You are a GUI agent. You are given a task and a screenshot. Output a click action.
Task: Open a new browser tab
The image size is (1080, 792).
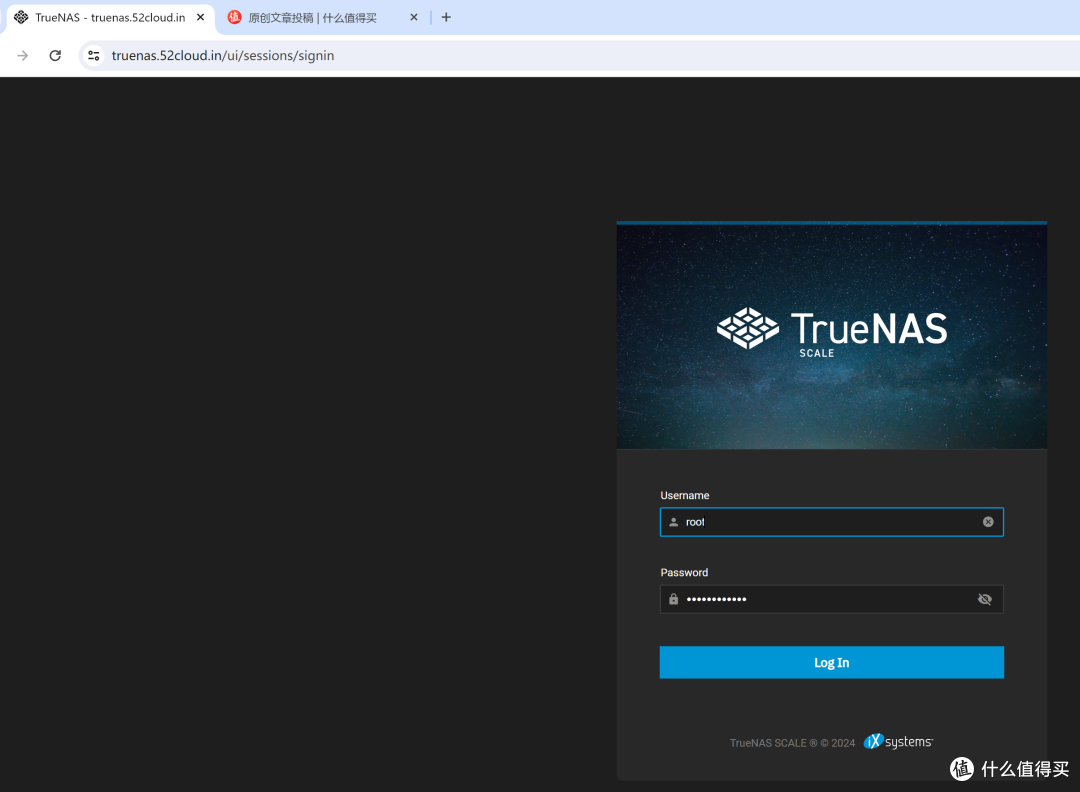[445, 17]
